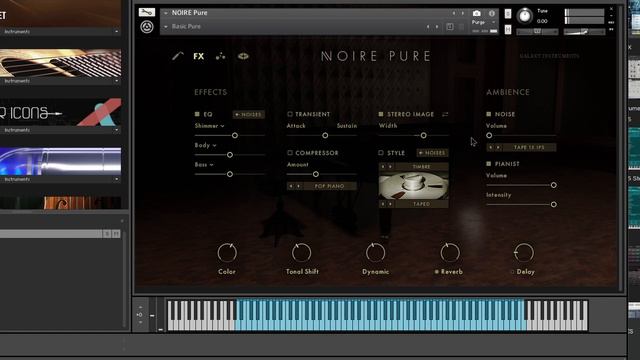Viewport: 640px width, 360px height.
Task: Enable the Delay toggle dot
Action: [512, 272]
